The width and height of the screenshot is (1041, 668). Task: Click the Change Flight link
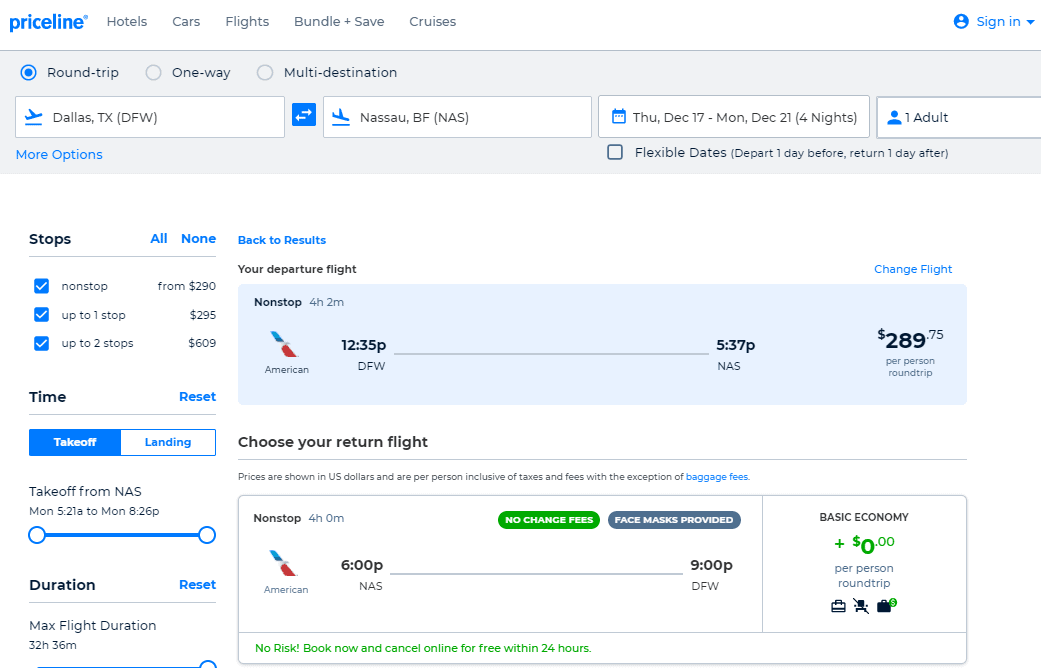(913, 269)
